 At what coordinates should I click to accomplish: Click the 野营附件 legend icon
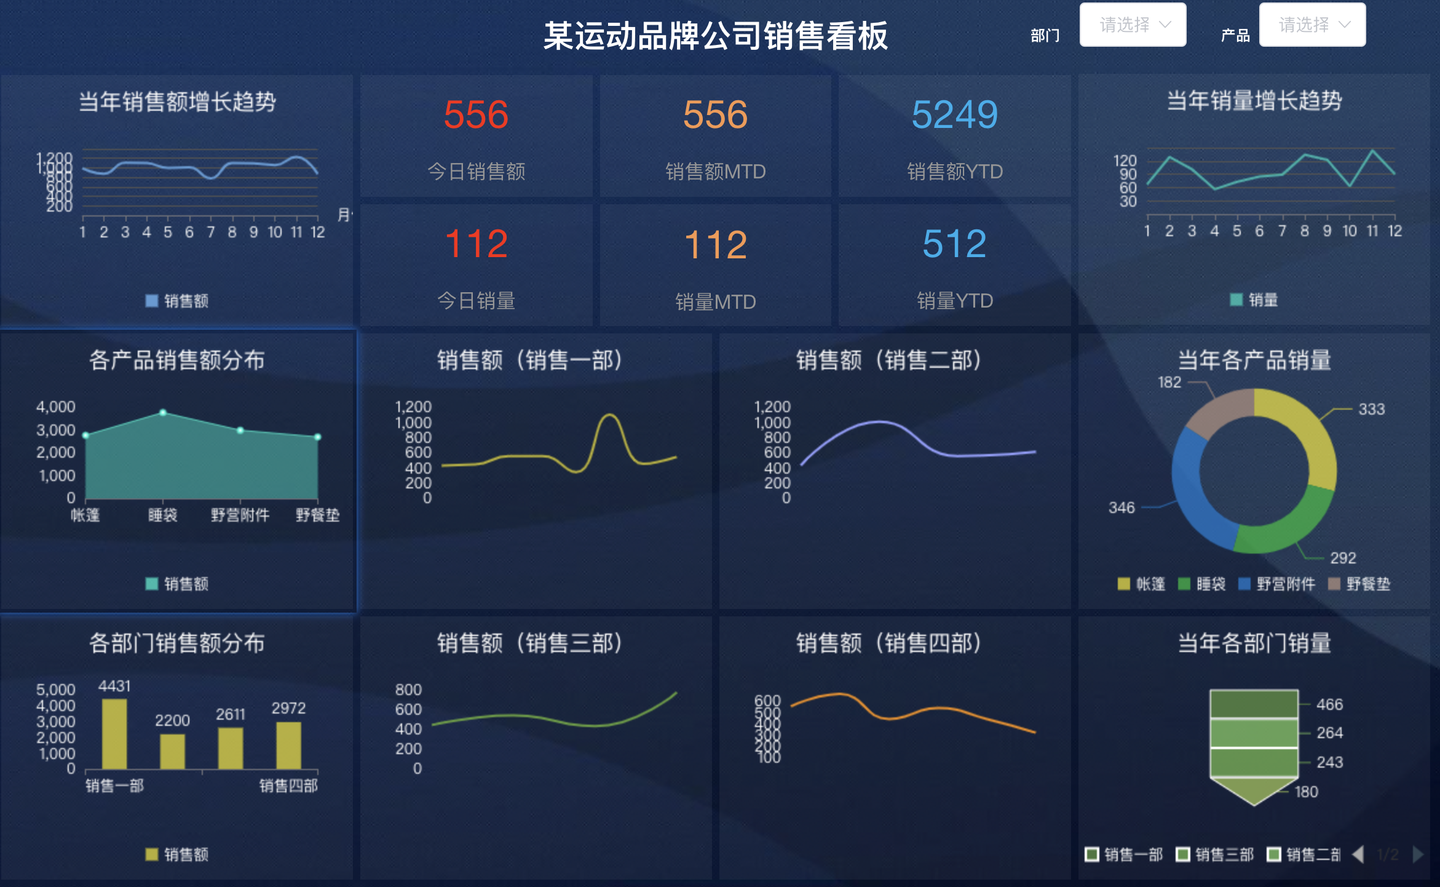point(1246,583)
